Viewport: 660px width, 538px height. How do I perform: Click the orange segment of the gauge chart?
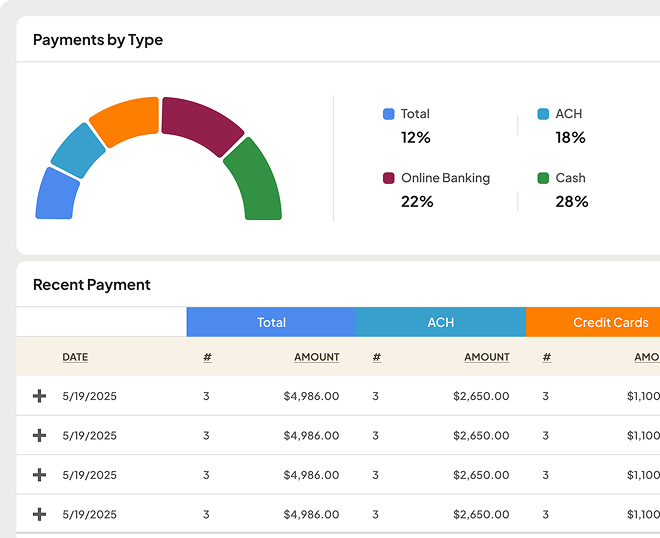[127, 120]
